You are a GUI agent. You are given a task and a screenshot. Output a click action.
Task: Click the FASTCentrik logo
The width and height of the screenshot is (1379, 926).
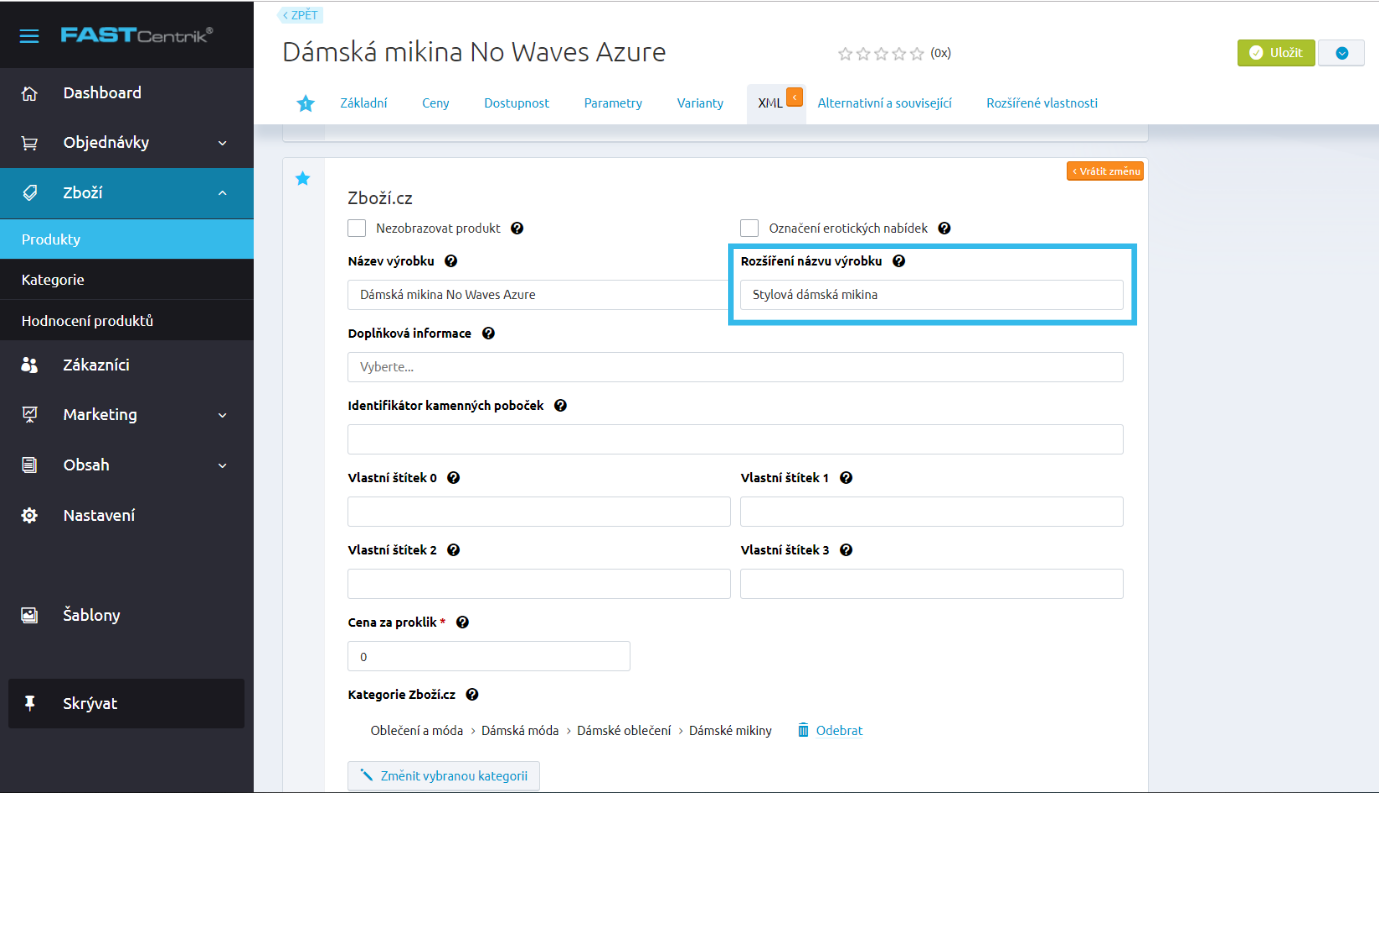[136, 35]
